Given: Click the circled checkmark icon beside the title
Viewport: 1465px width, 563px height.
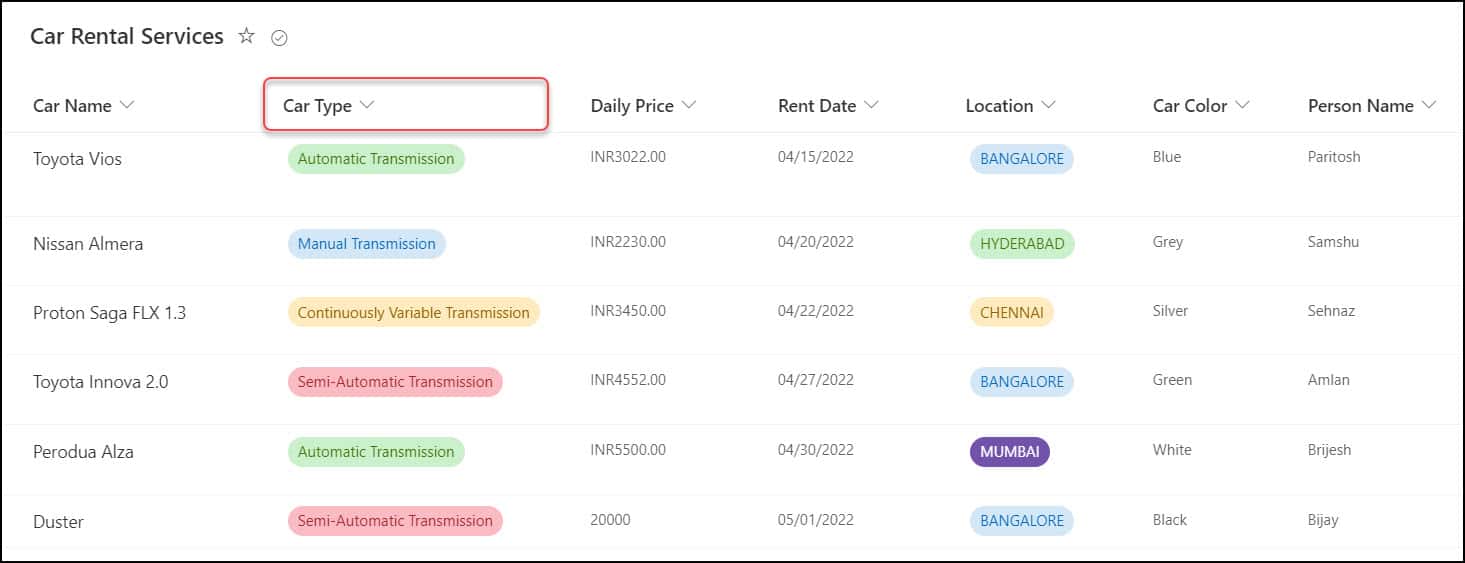Looking at the screenshot, I should [x=279, y=38].
